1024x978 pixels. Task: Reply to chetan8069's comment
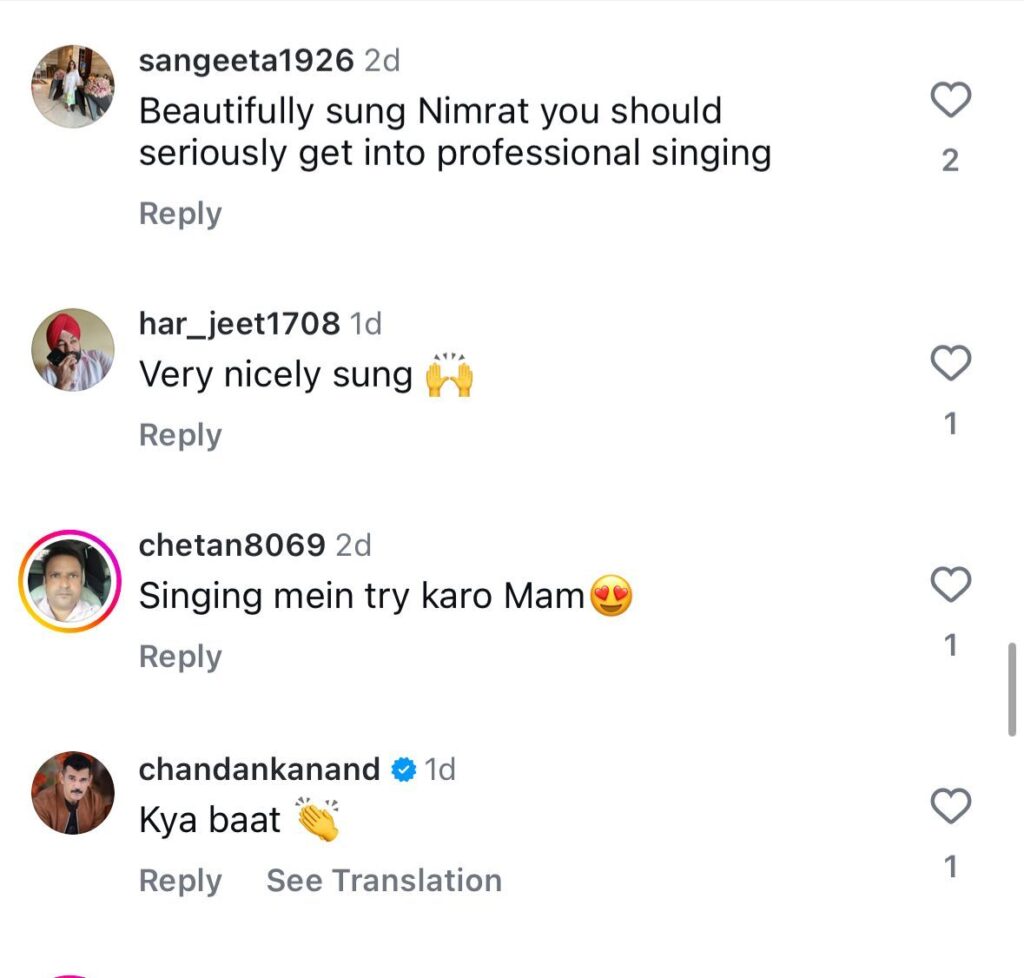pyautogui.click(x=180, y=657)
